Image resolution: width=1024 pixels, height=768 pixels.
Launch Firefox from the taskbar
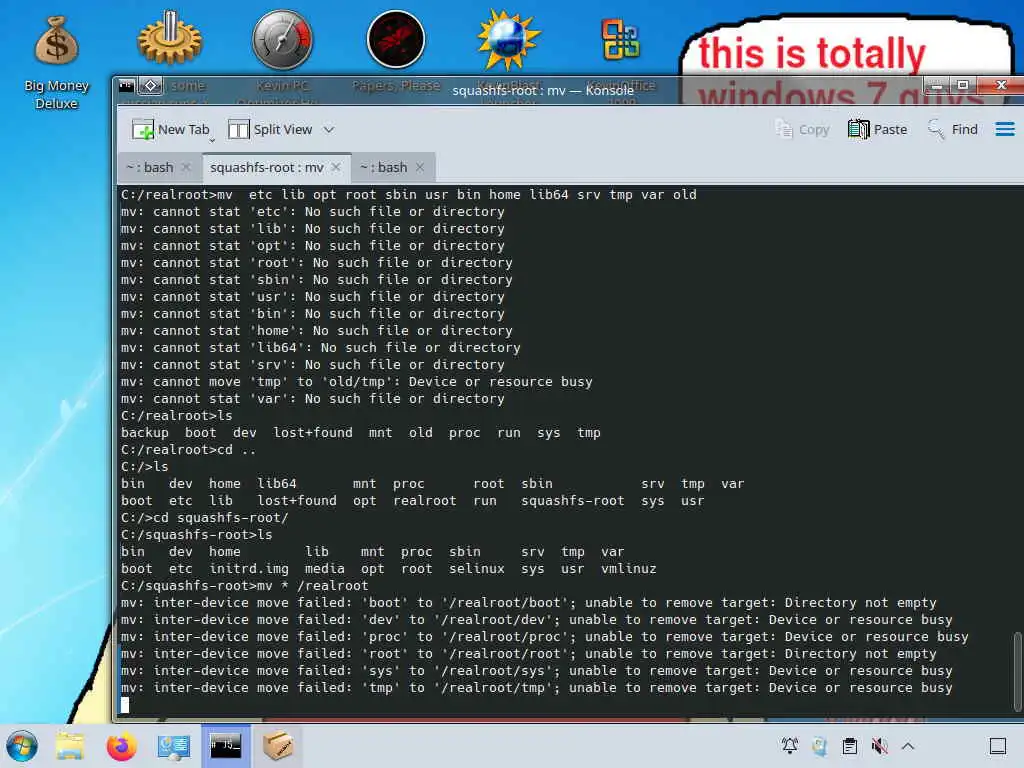pos(121,746)
